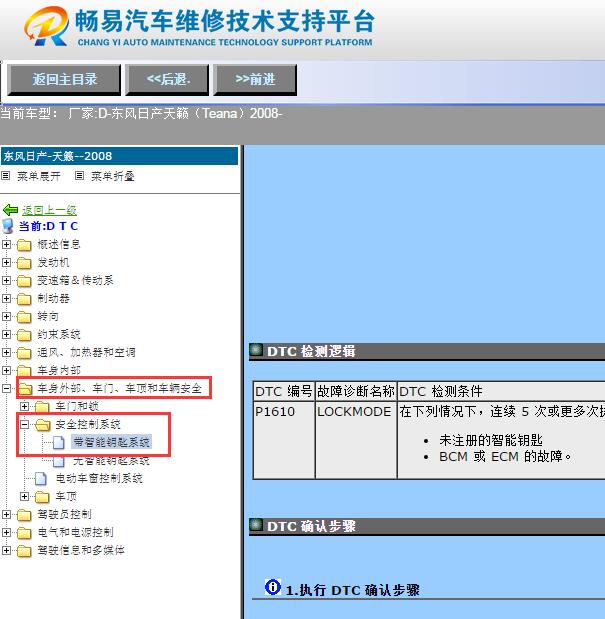Expand the 车顶 tree node
The height and width of the screenshot is (619, 605).
[24, 496]
